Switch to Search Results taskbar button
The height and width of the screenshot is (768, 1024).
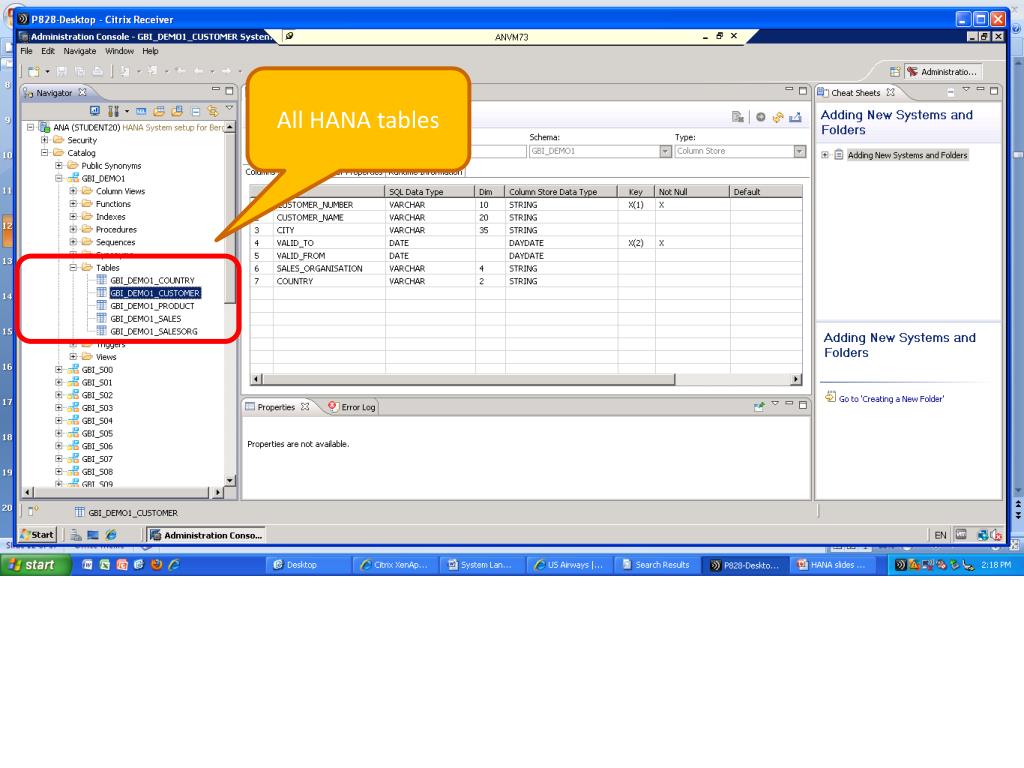(x=656, y=565)
